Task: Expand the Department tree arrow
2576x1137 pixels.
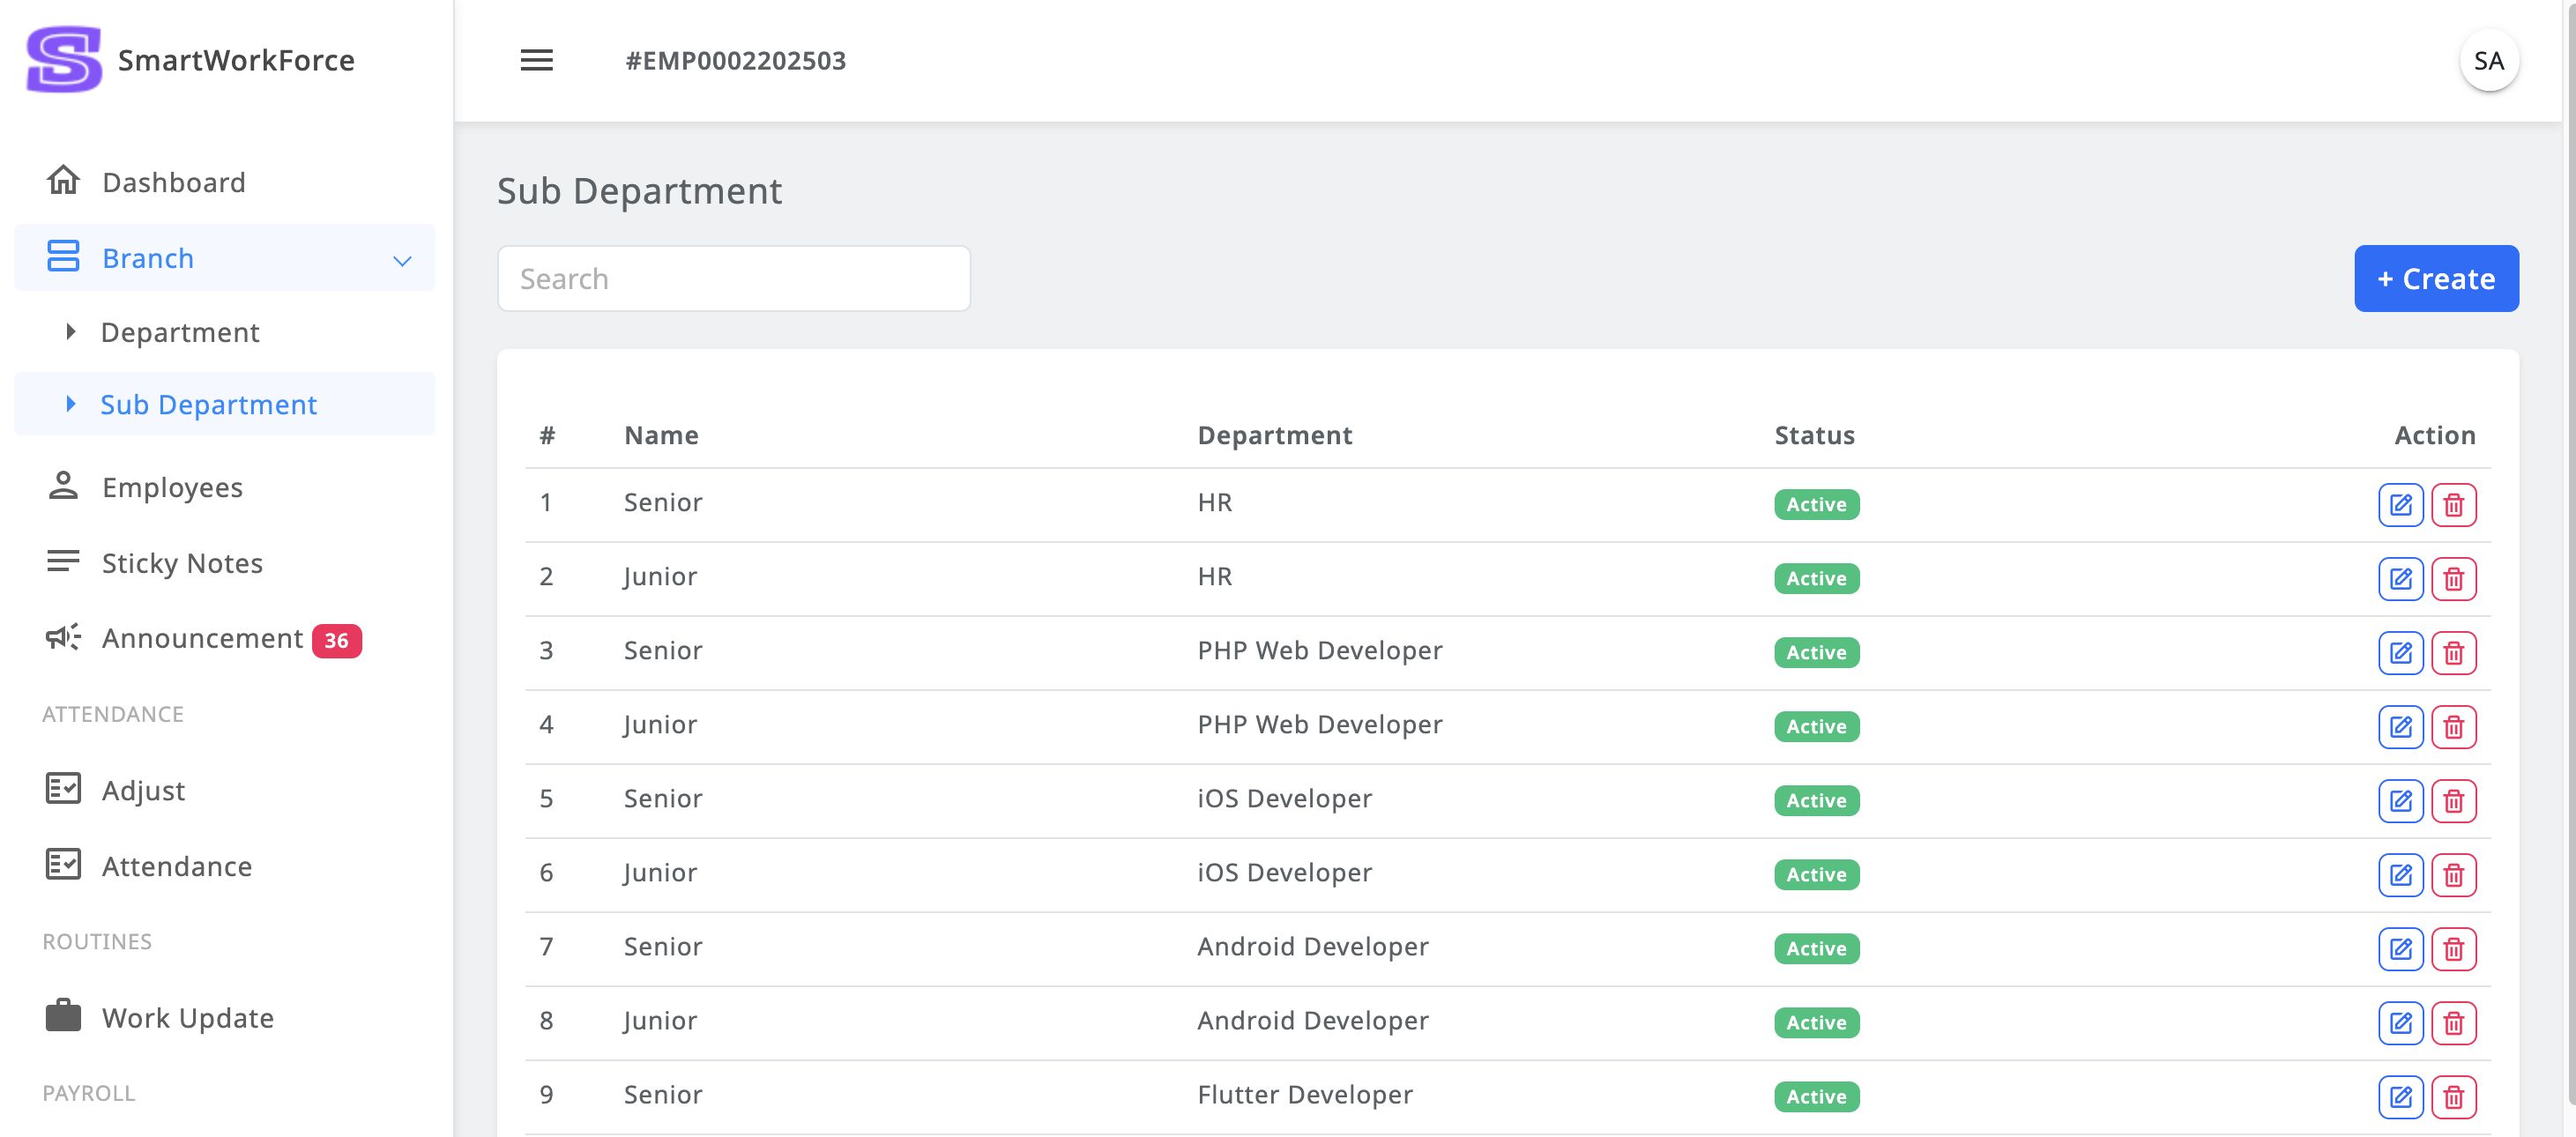Action: pyautogui.click(x=70, y=331)
